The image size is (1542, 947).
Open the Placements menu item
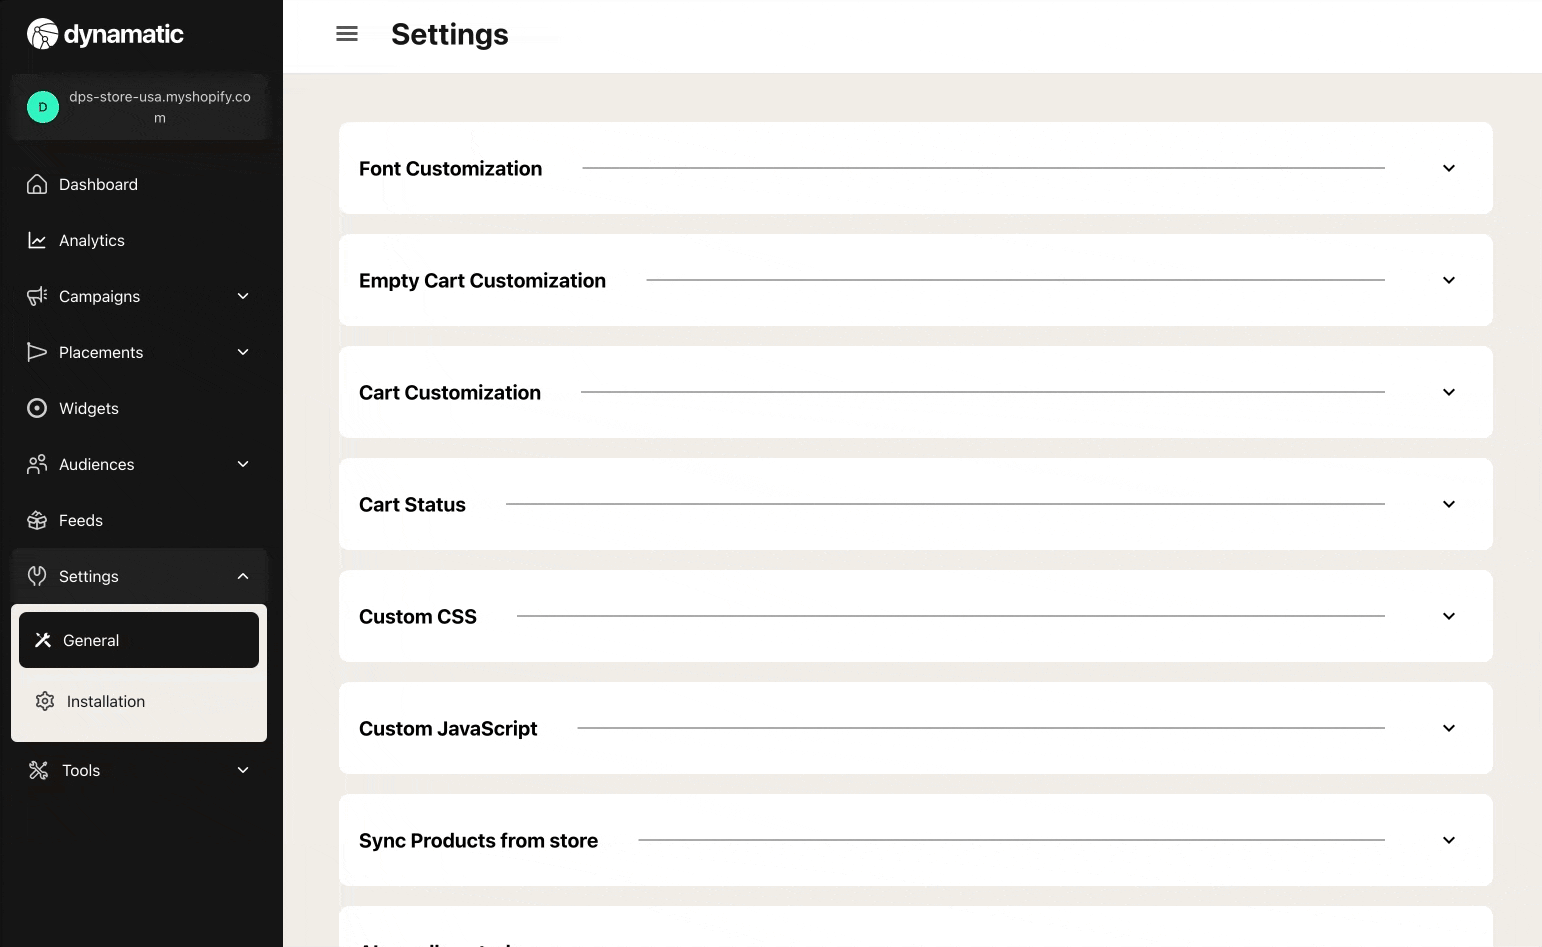pos(101,352)
